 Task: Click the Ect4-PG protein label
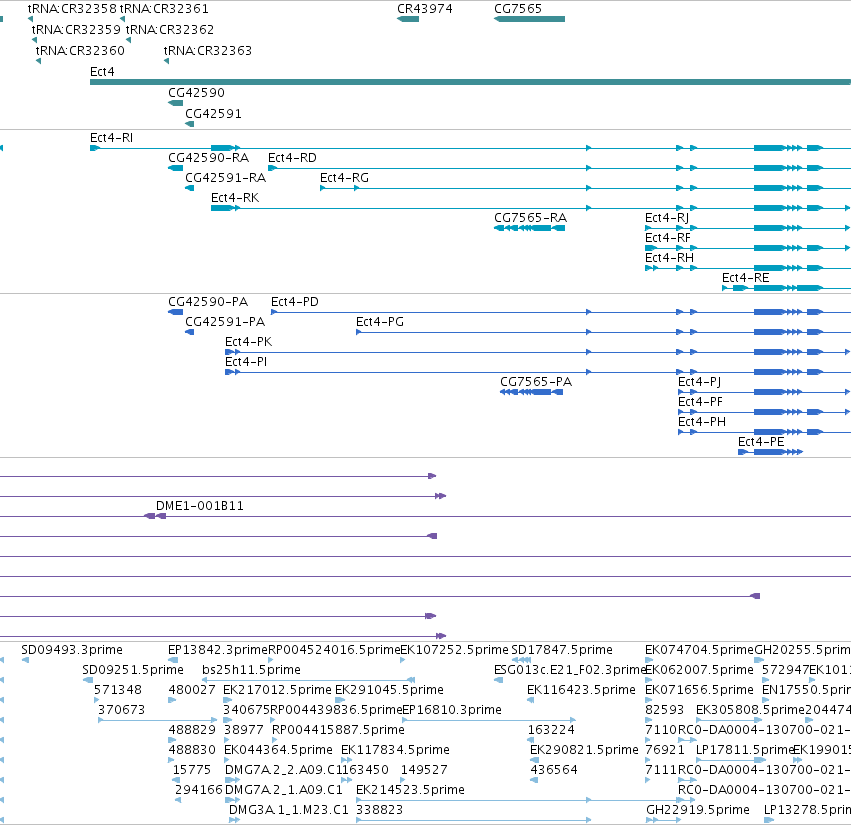(x=380, y=322)
